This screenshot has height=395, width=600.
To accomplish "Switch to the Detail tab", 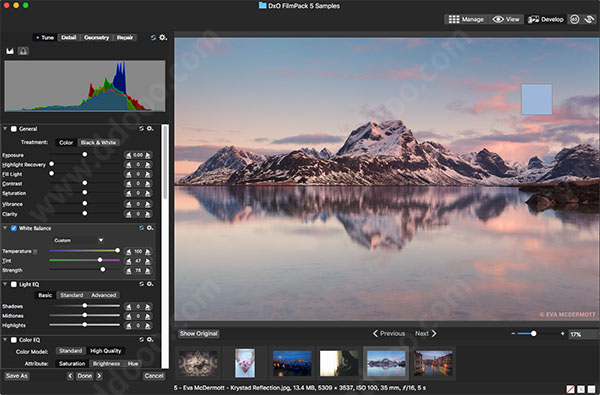I will pos(69,38).
